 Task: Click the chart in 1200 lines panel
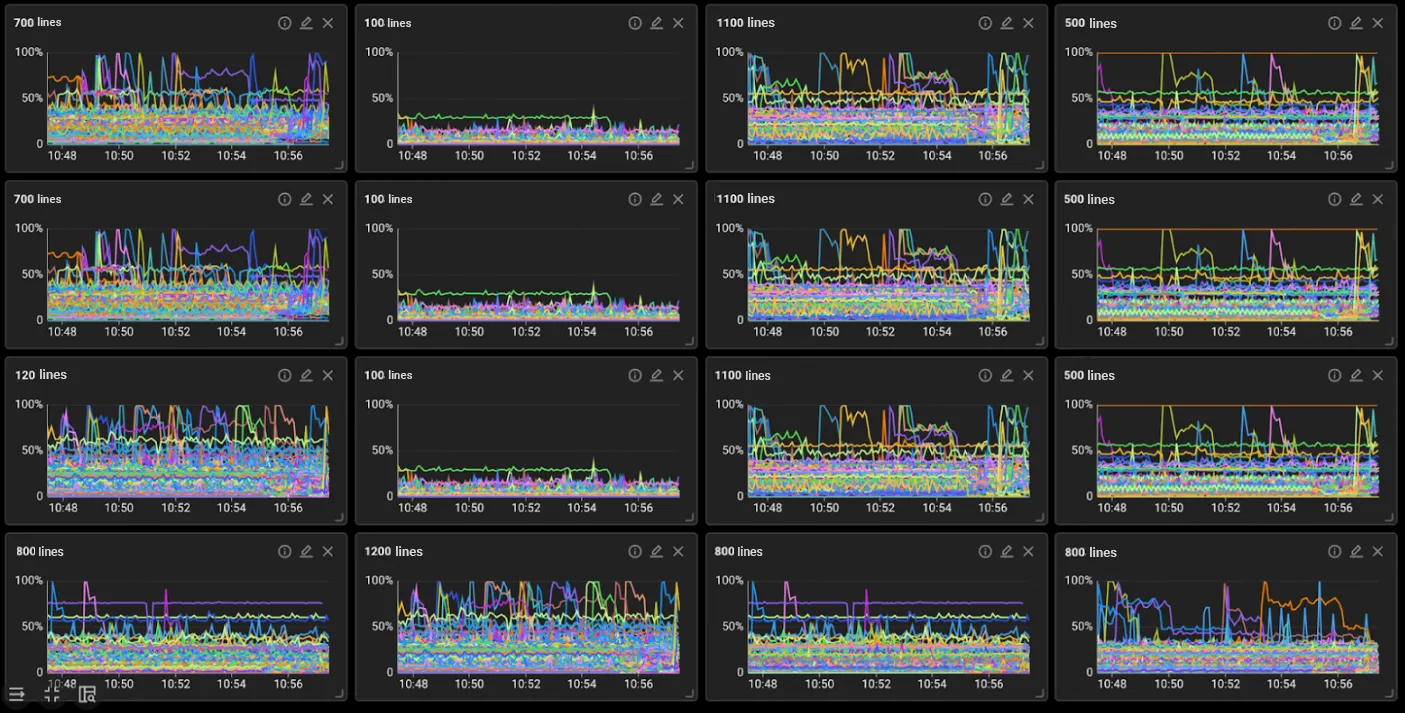click(538, 627)
